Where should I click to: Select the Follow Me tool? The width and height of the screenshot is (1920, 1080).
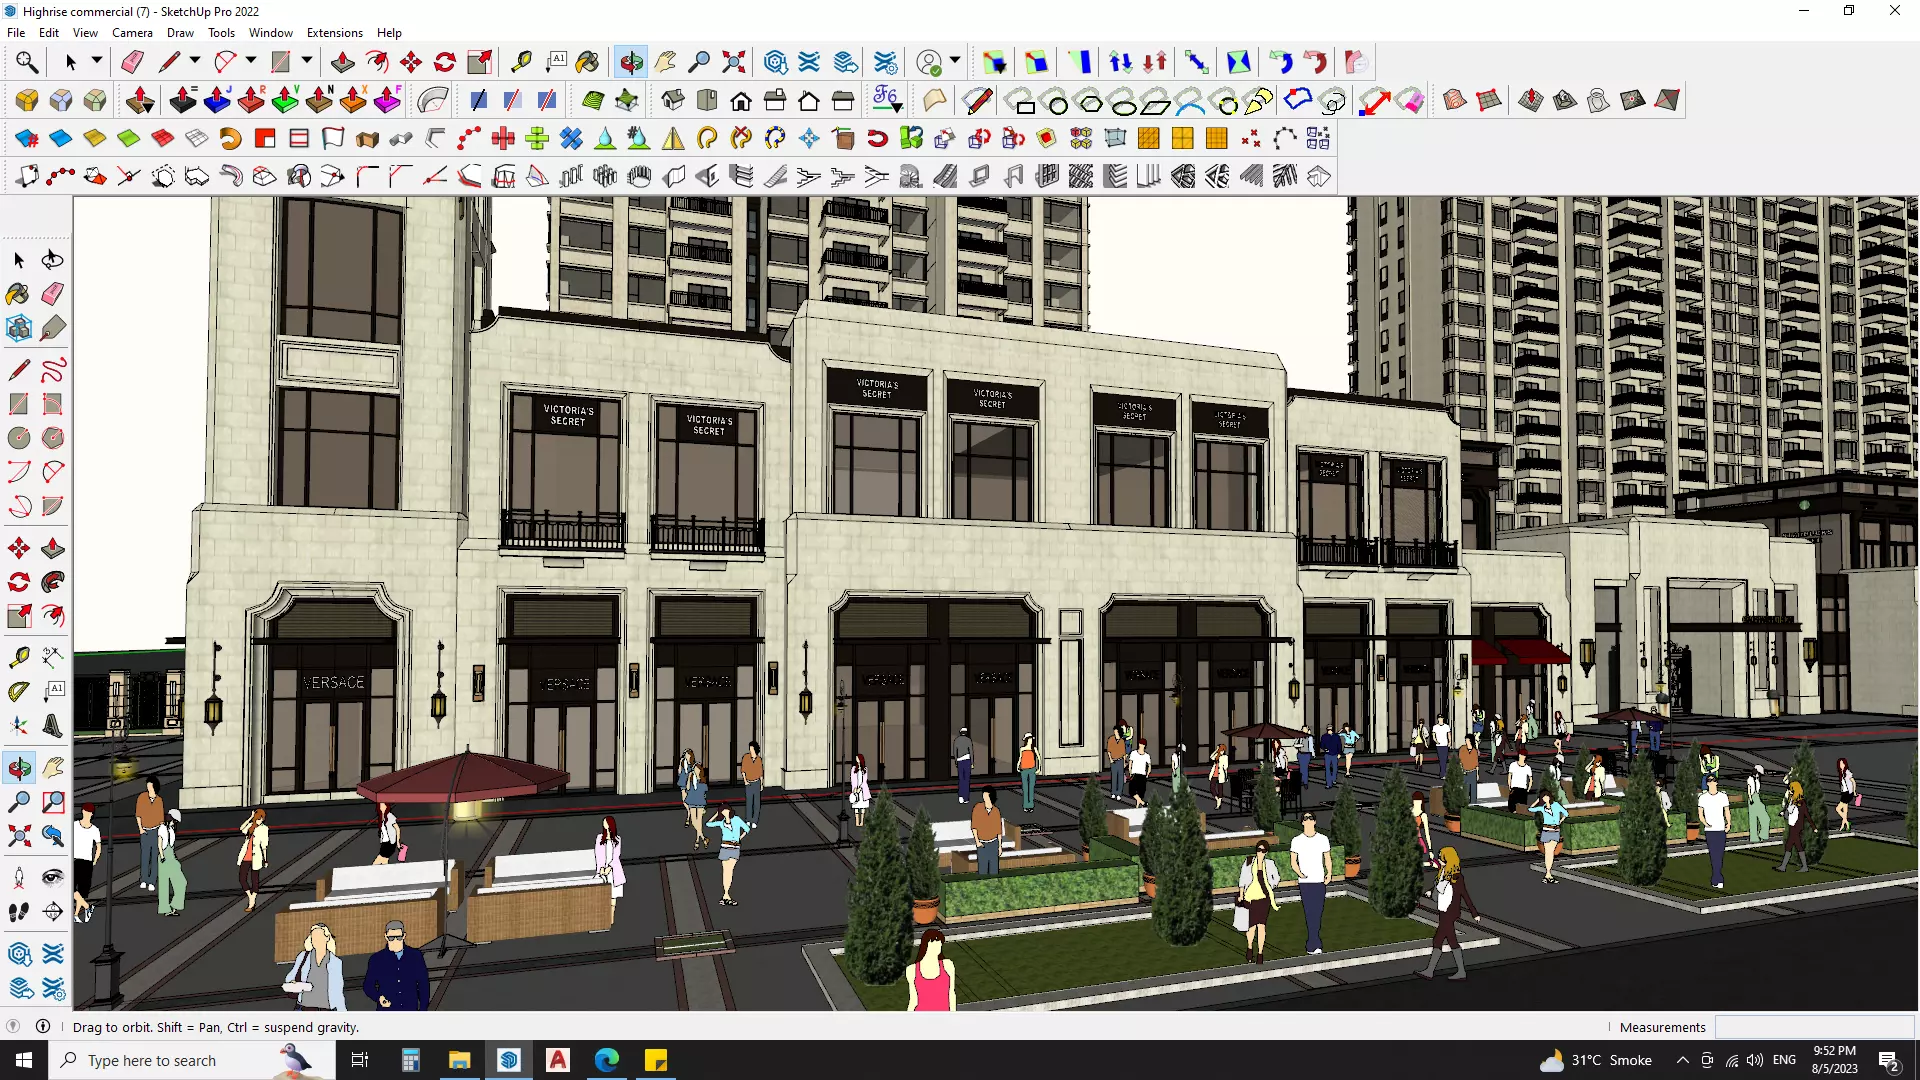point(53,582)
